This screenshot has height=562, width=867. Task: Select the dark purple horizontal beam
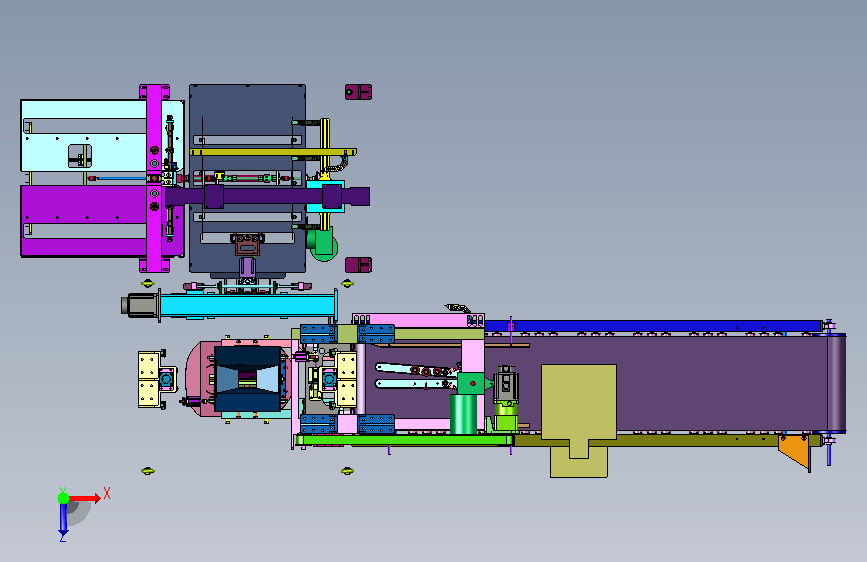pos(267,196)
